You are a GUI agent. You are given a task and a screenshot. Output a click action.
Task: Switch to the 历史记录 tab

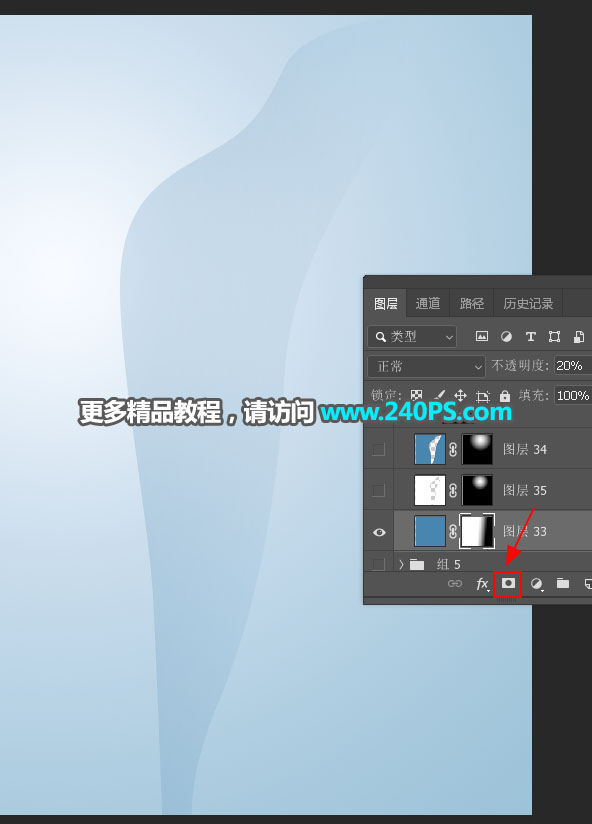(528, 303)
